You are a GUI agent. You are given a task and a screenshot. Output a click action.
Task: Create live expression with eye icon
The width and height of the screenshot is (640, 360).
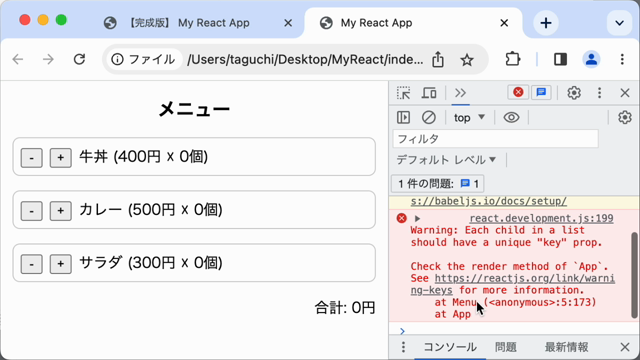pyautogui.click(x=511, y=118)
